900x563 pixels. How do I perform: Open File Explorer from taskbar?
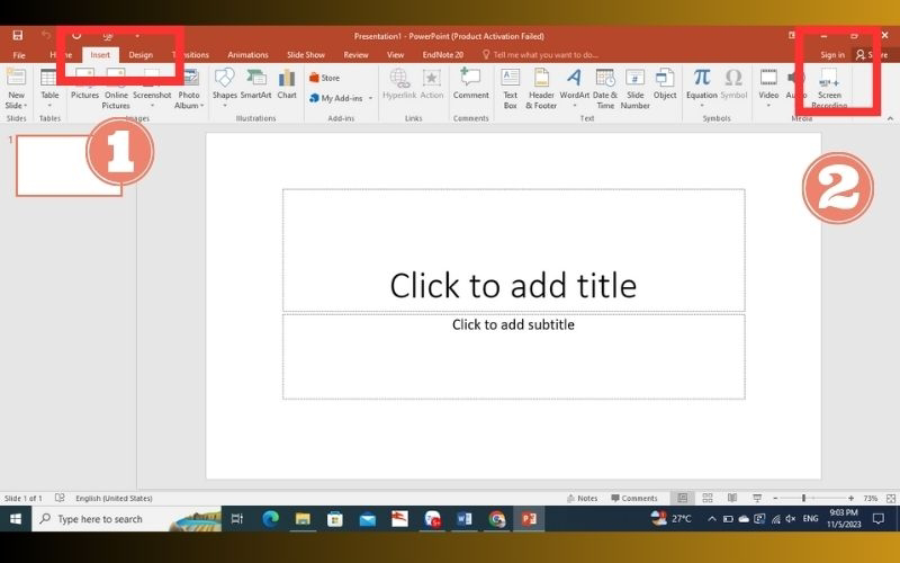tap(302, 519)
